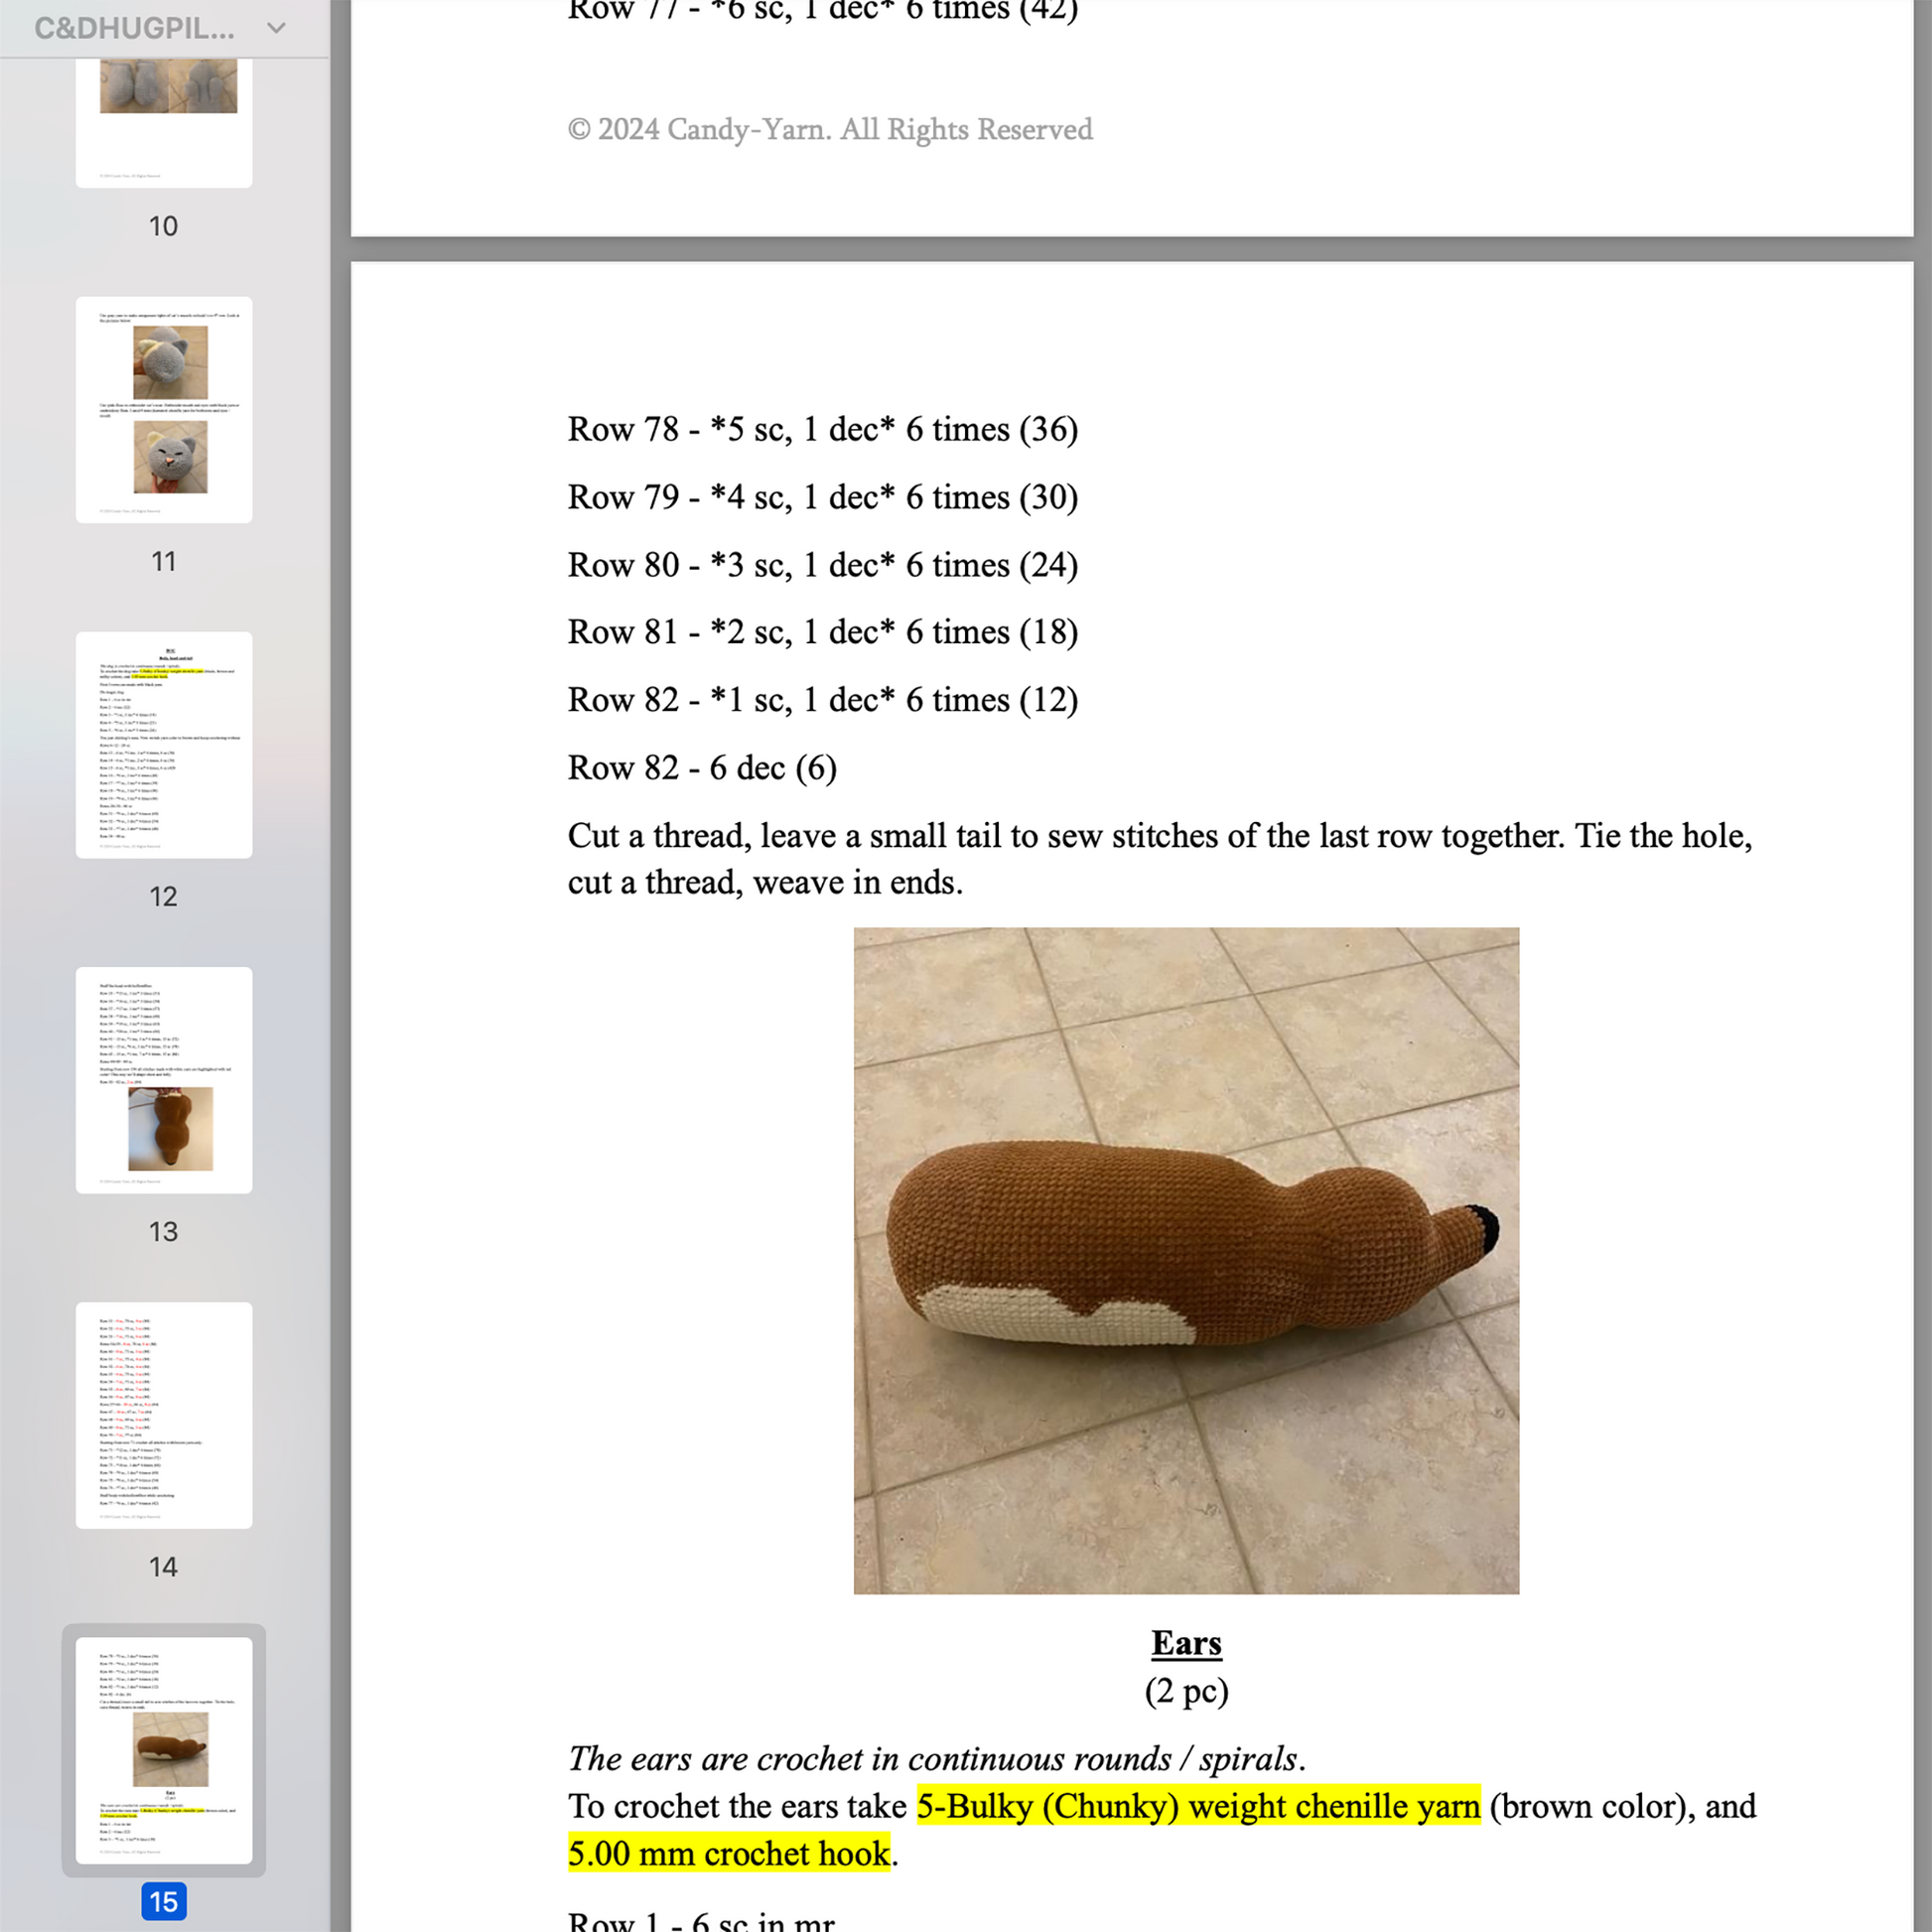Select page 13 thumbnail in sidebar
This screenshot has width=1932, height=1932.
click(x=164, y=1079)
